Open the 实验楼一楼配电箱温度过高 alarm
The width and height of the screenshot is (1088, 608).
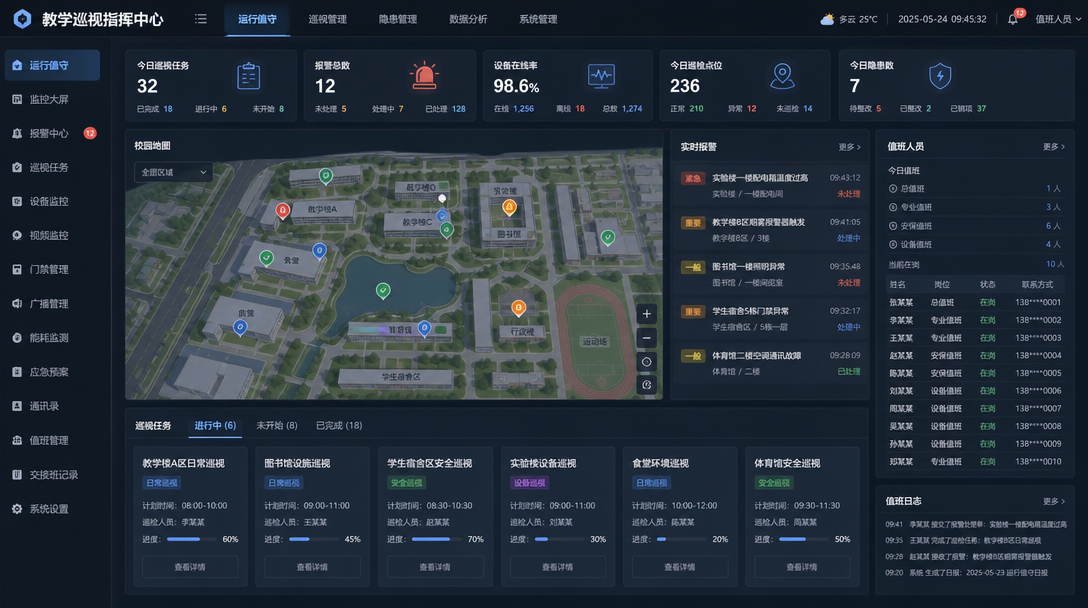point(770,186)
